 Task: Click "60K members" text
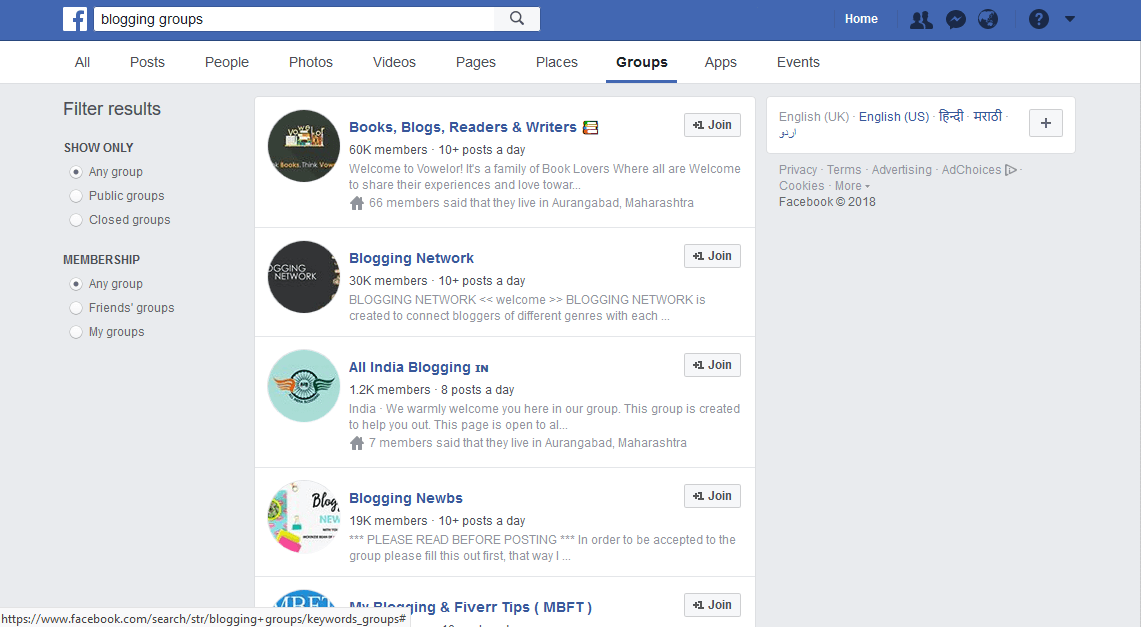point(388,150)
